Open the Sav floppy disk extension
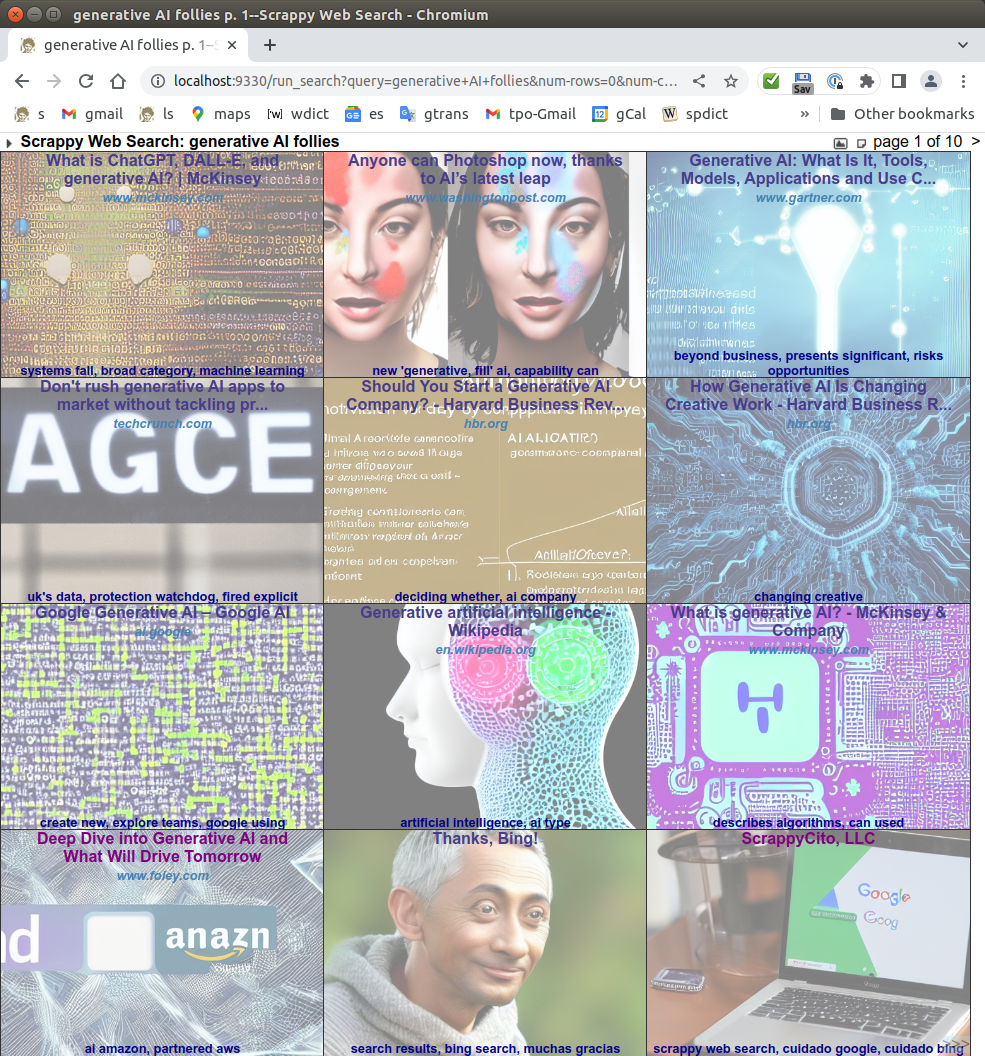 pos(803,82)
